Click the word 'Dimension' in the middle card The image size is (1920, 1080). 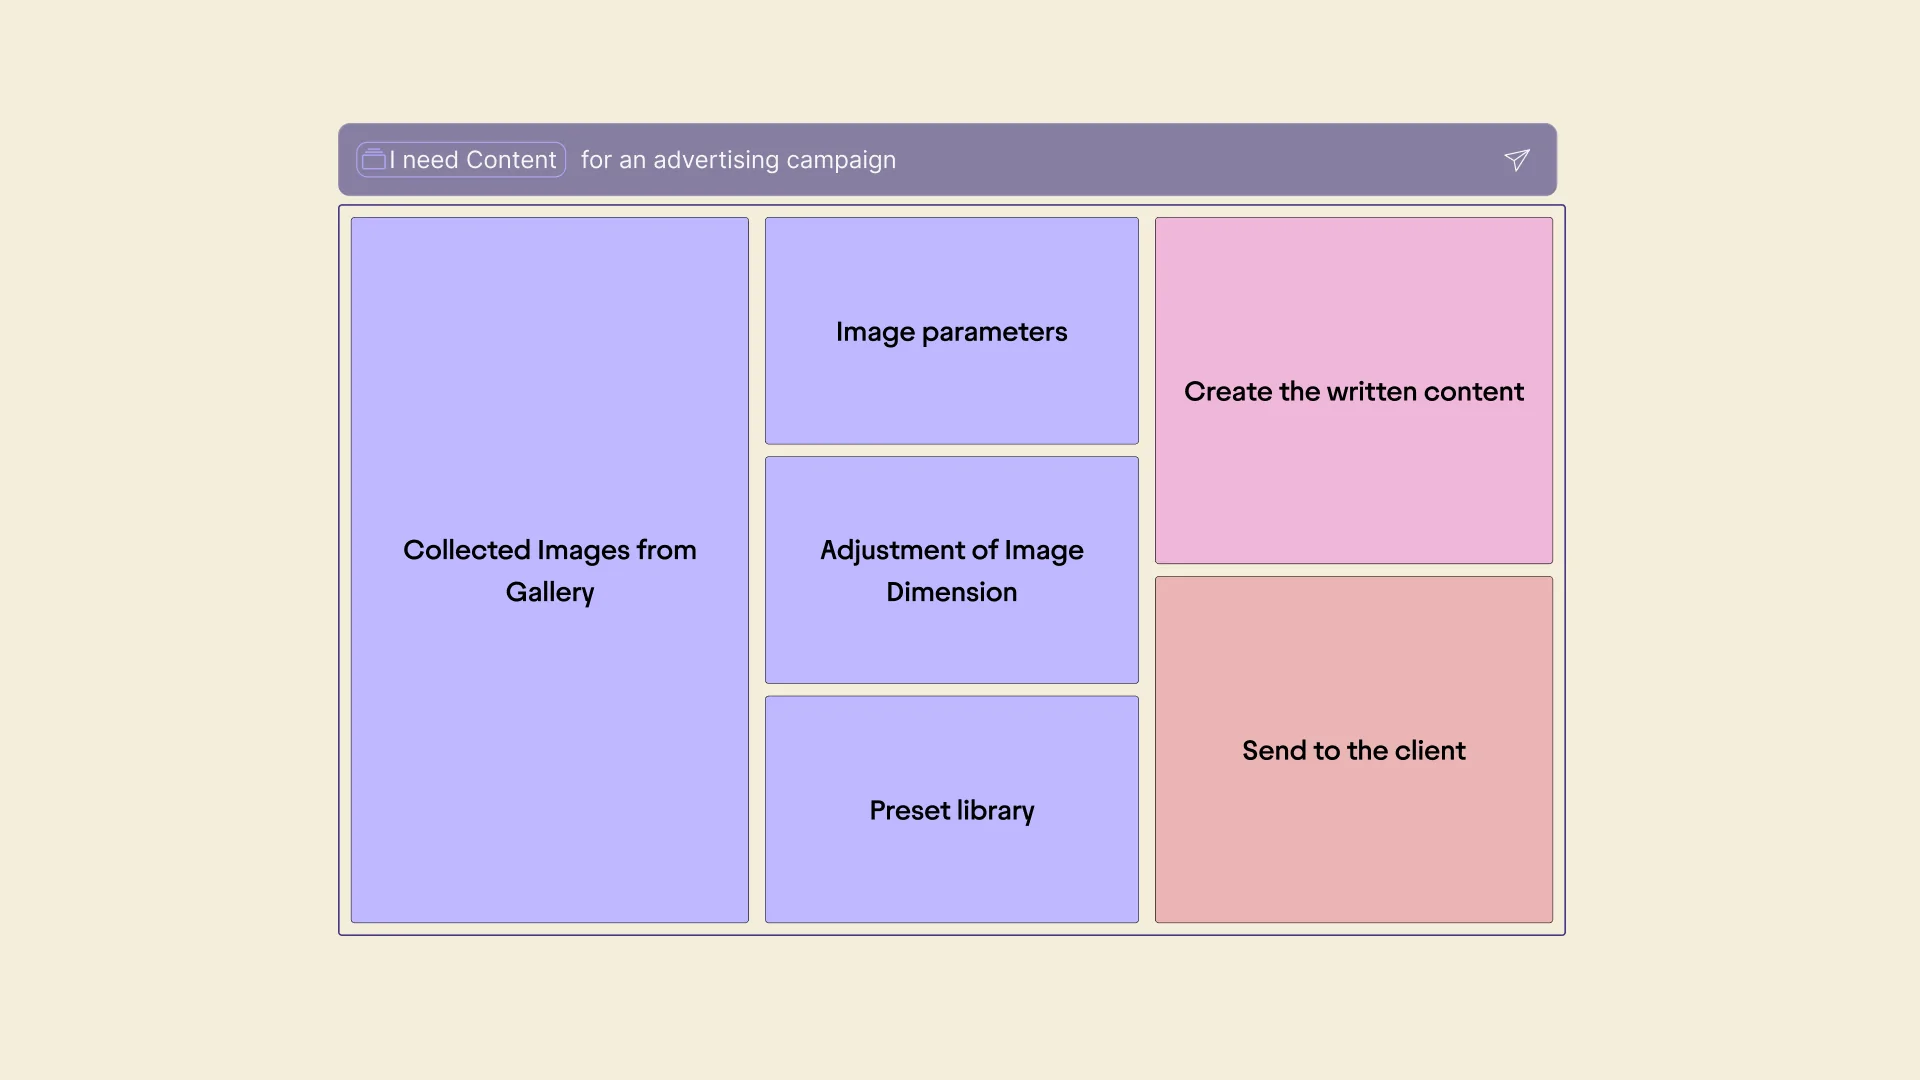(952, 592)
